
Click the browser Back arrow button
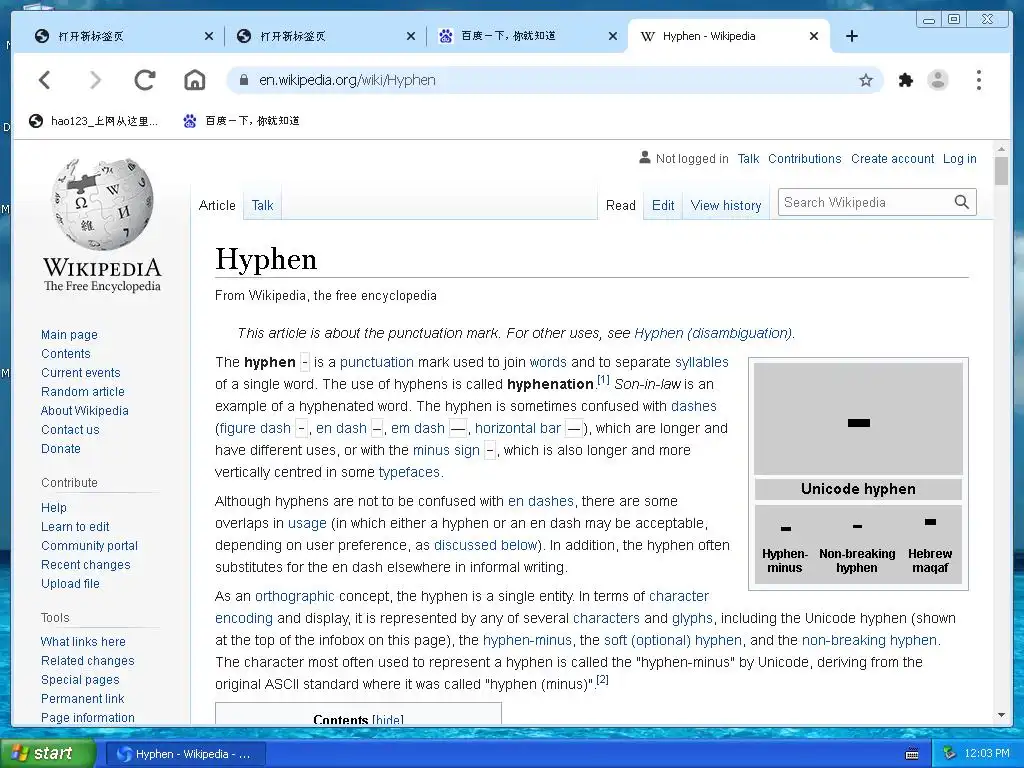(x=44, y=80)
